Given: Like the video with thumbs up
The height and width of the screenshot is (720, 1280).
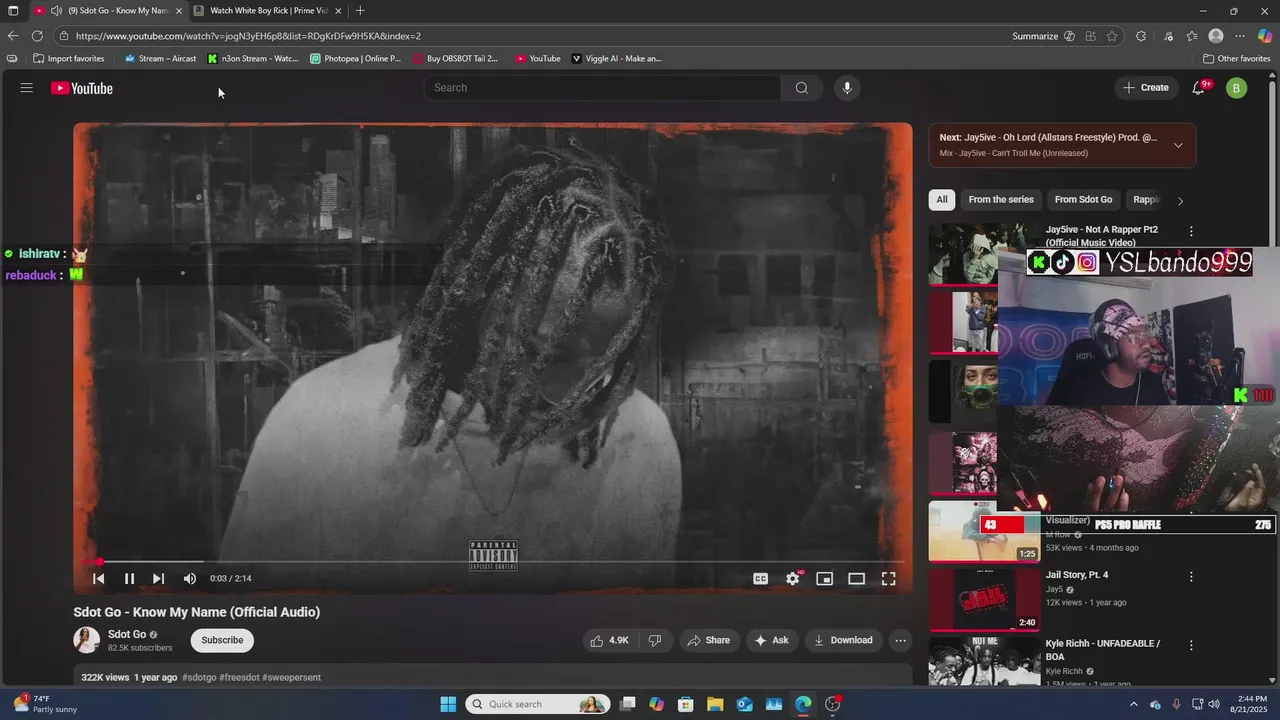Looking at the screenshot, I should pos(609,640).
